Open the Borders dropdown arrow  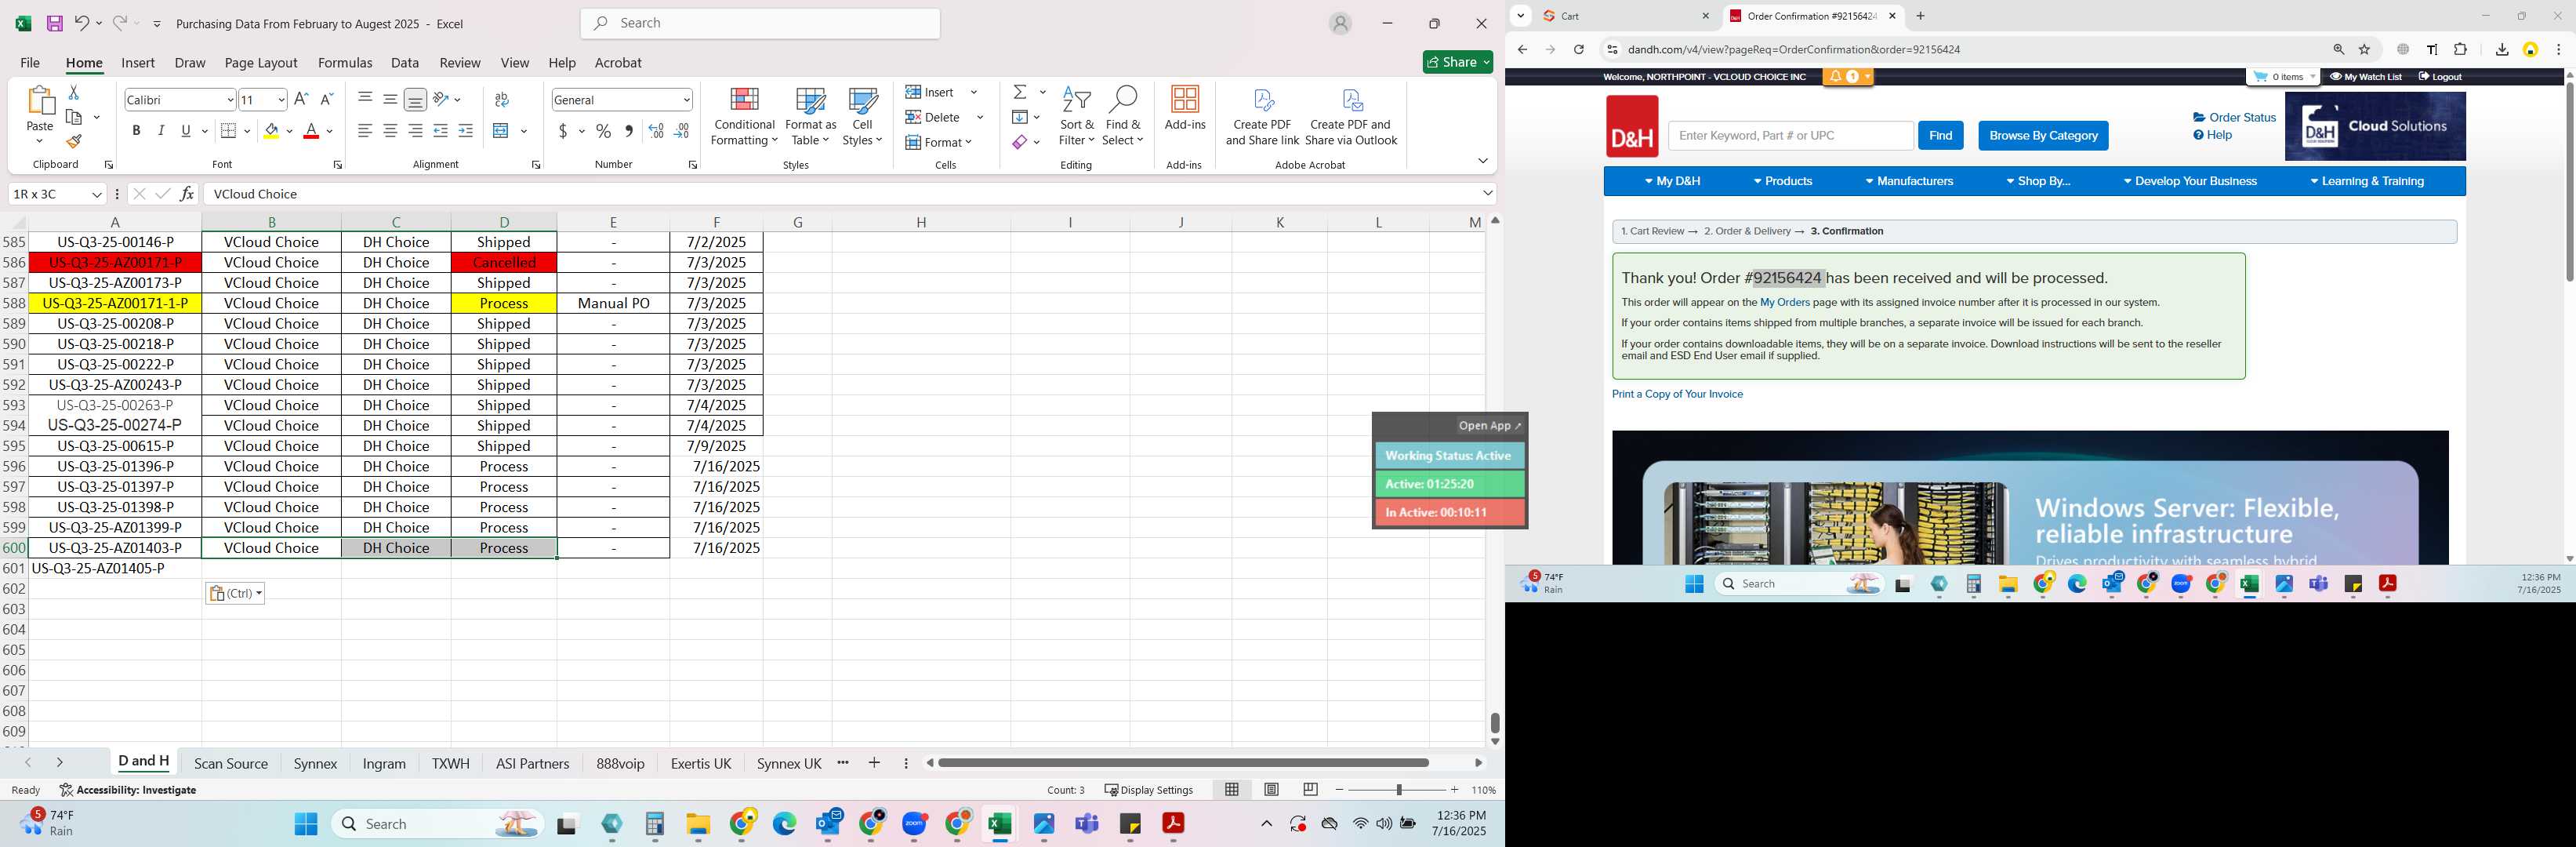(x=246, y=131)
